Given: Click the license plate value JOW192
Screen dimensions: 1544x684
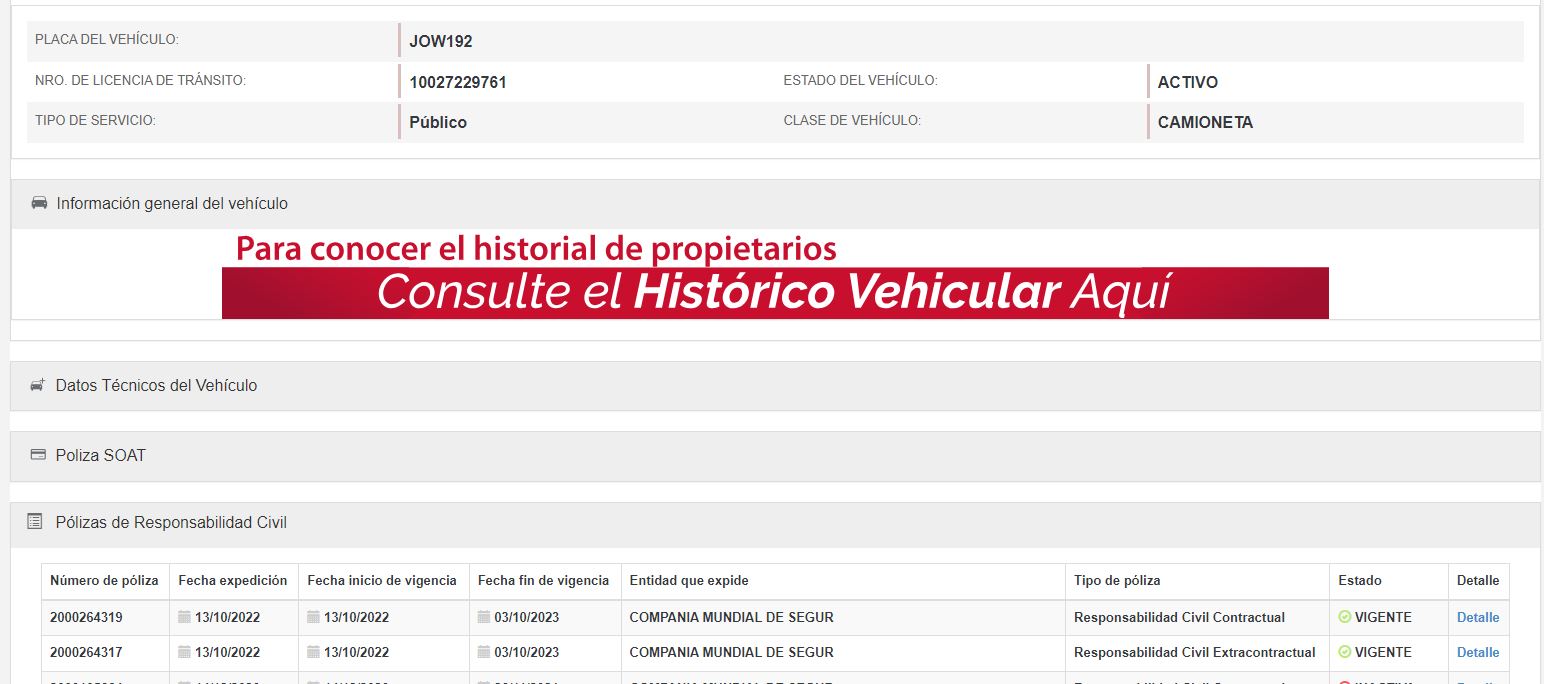Looking at the screenshot, I should [x=441, y=42].
